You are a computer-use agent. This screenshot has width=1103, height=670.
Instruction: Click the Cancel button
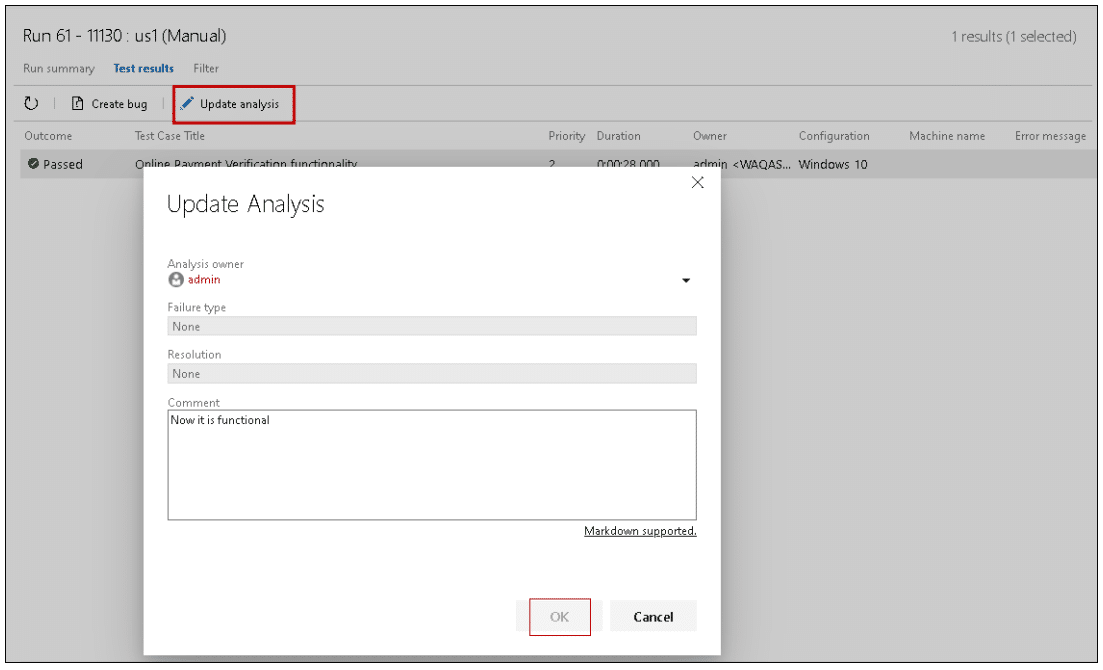pos(653,616)
